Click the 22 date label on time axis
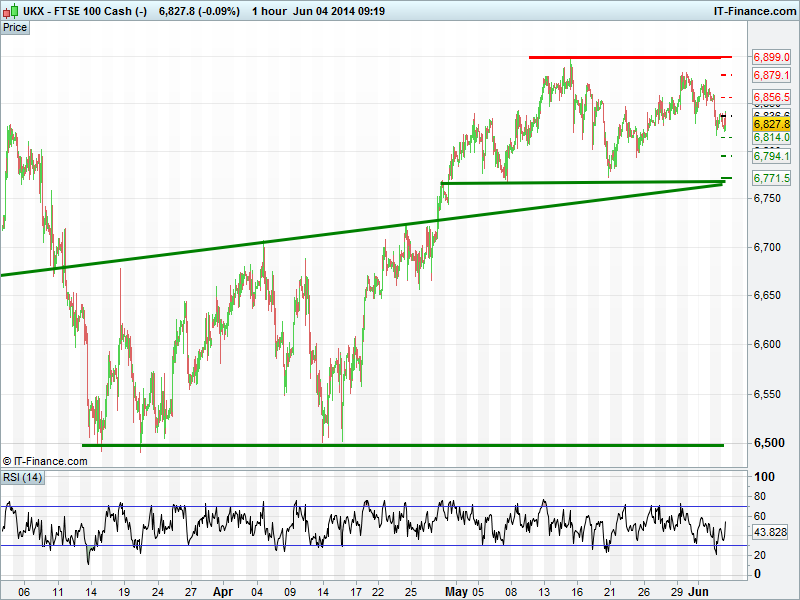Viewport: 800px width, 600px height. pyautogui.click(x=378, y=592)
